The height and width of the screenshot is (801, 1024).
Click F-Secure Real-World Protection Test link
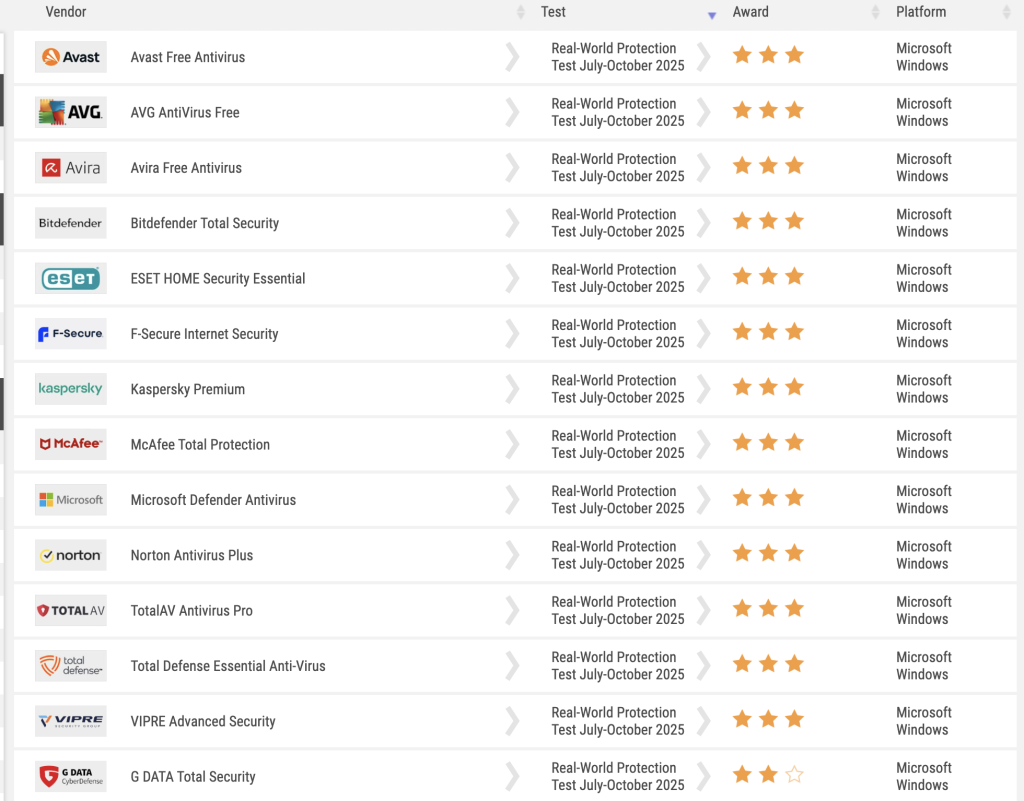point(617,334)
